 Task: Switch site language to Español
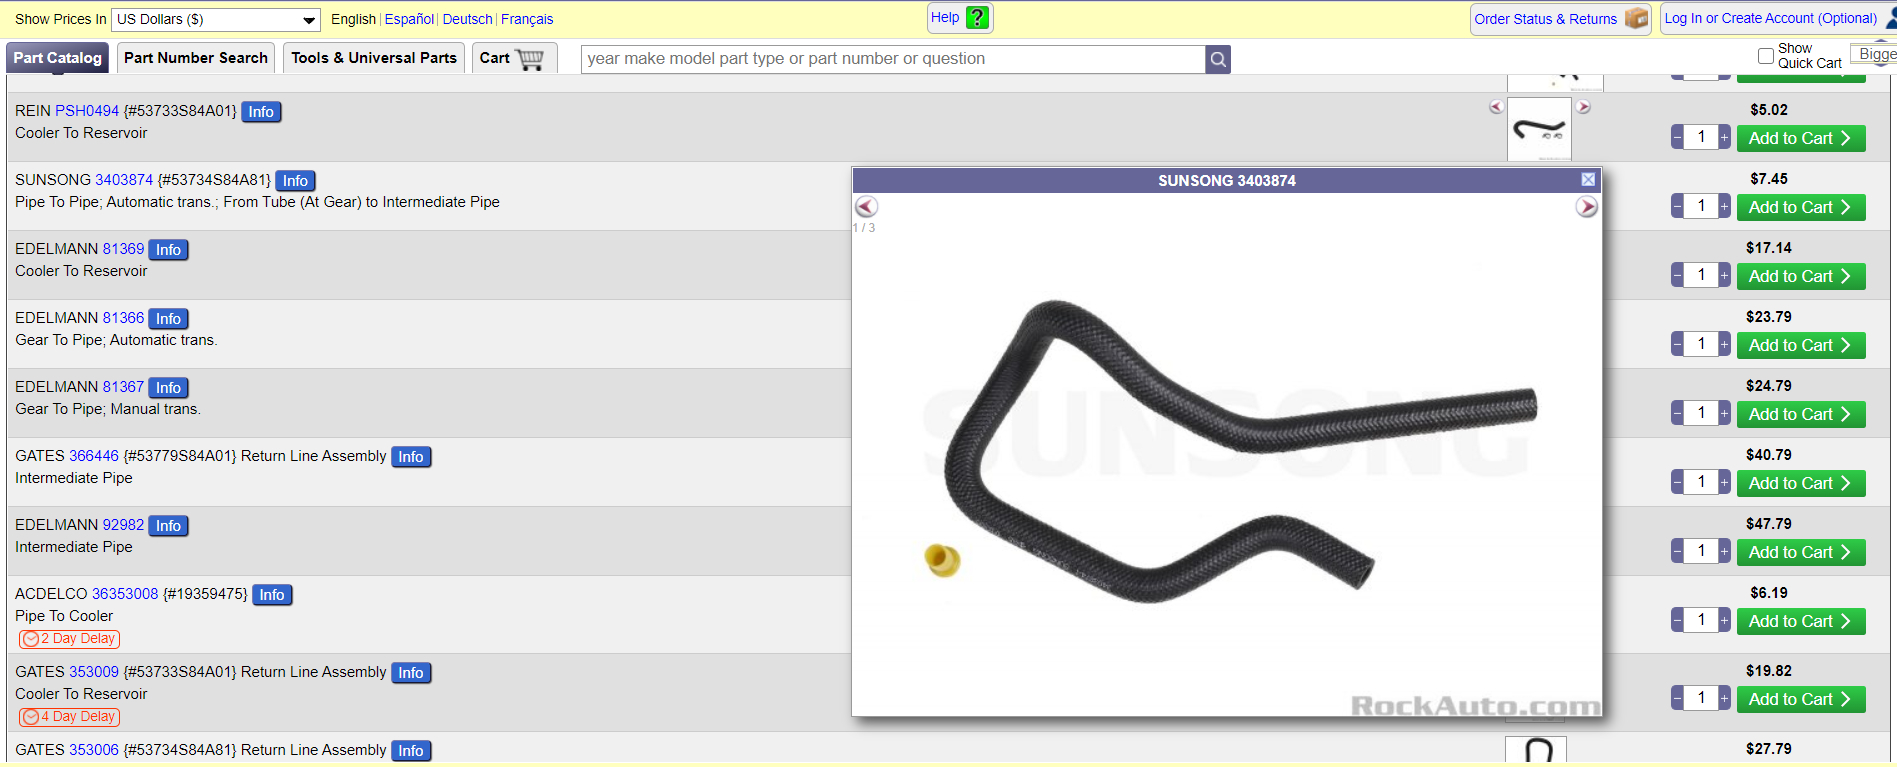point(409,19)
